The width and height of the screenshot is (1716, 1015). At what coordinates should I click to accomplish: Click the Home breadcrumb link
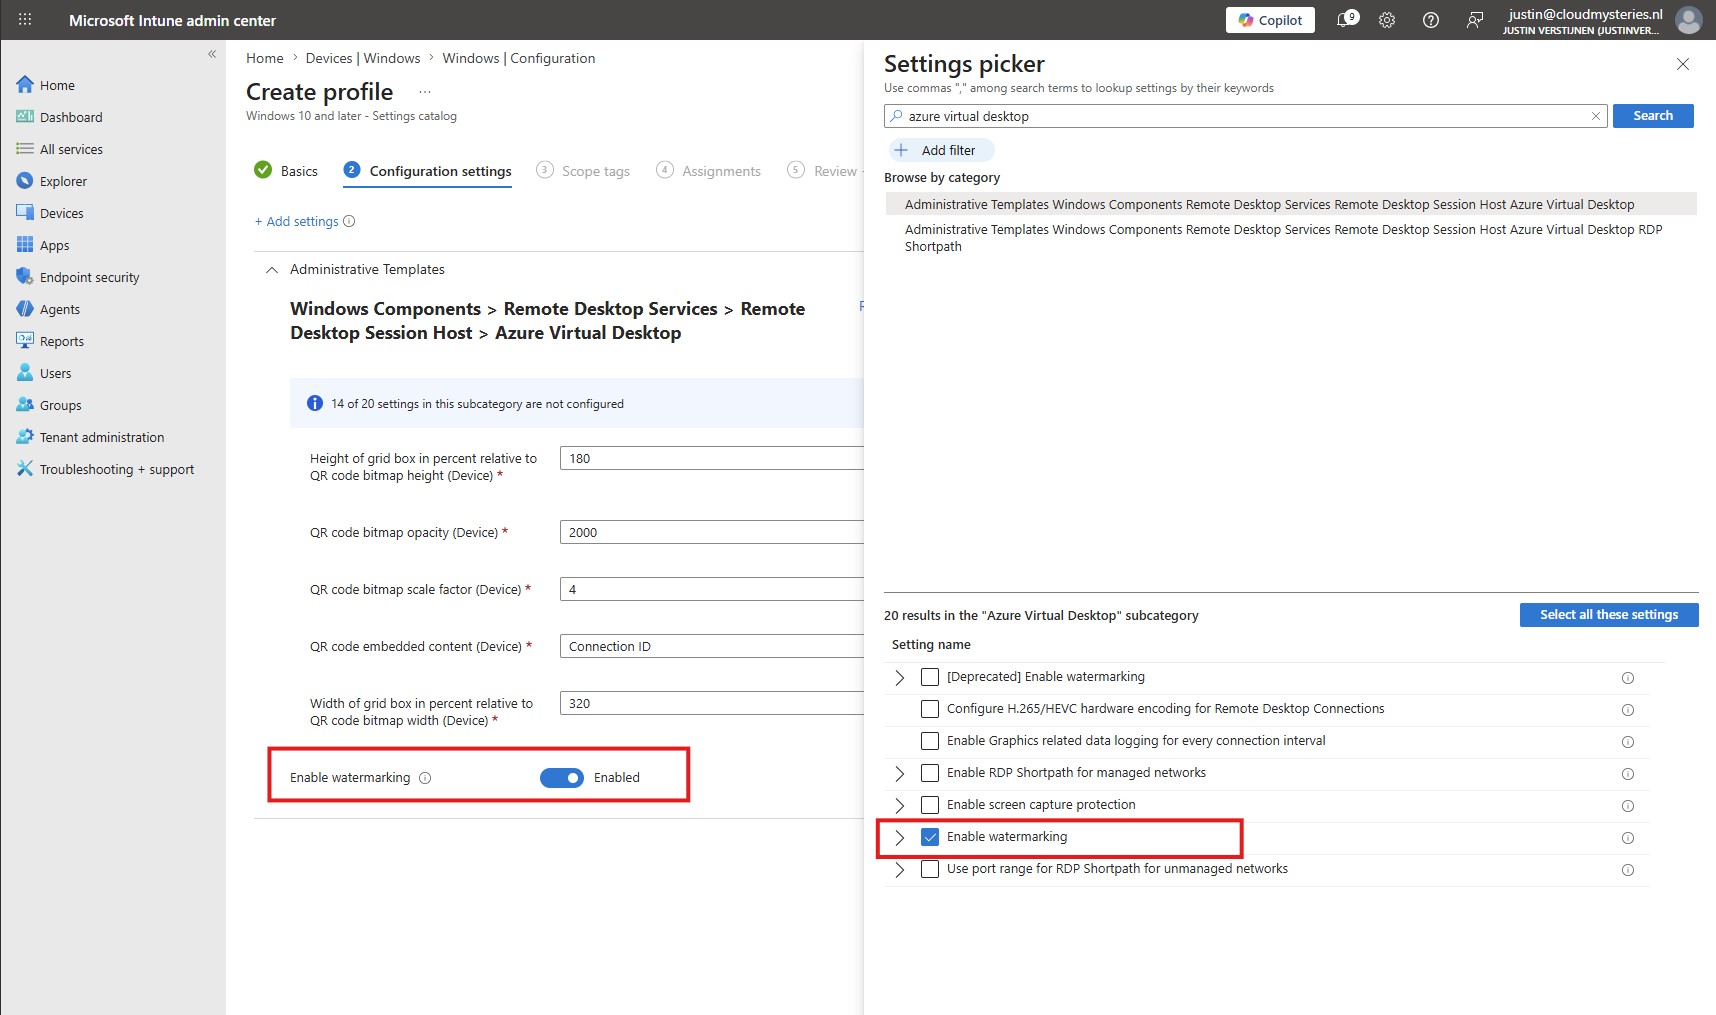tap(265, 58)
